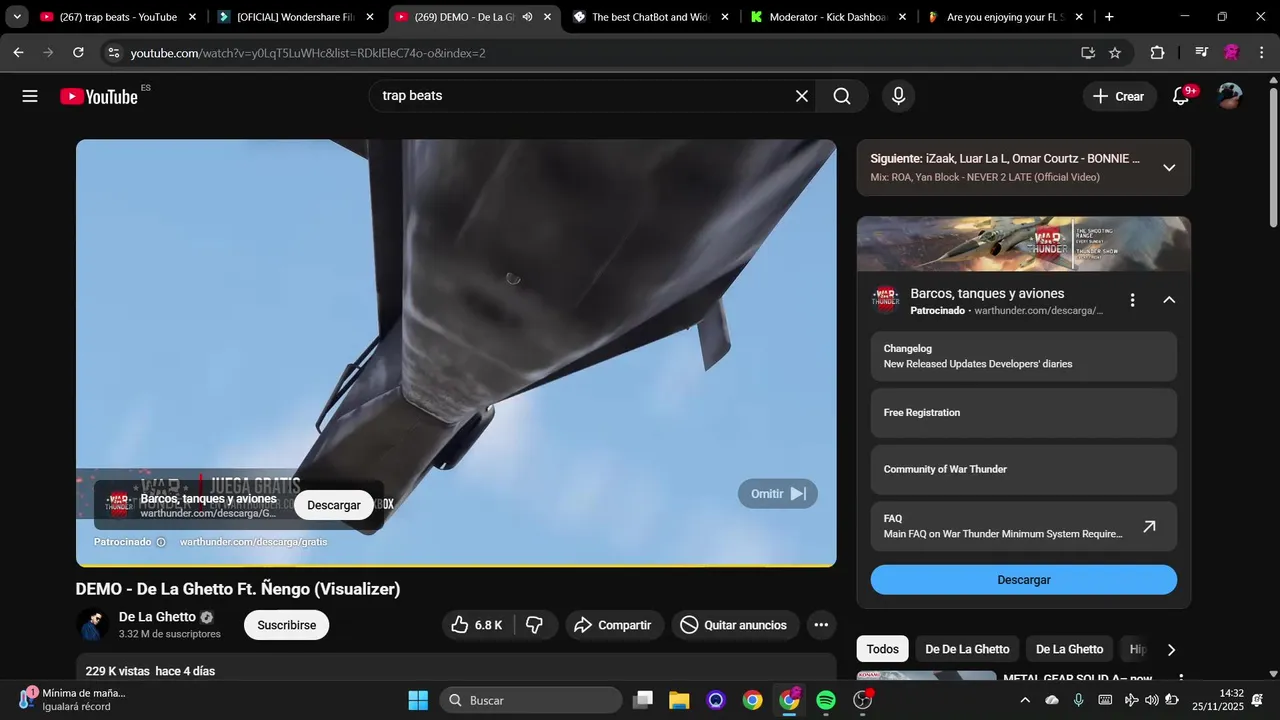Open more actions below the video
The width and height of the screenshot is (1280, 720).
(x=821, y=625)
